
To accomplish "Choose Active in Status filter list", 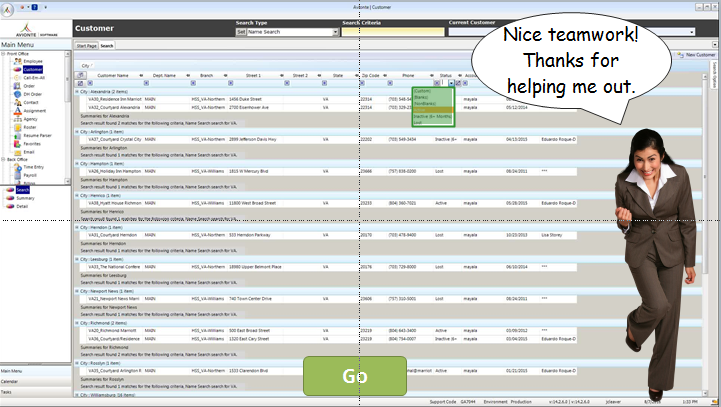I will (433, 110).
